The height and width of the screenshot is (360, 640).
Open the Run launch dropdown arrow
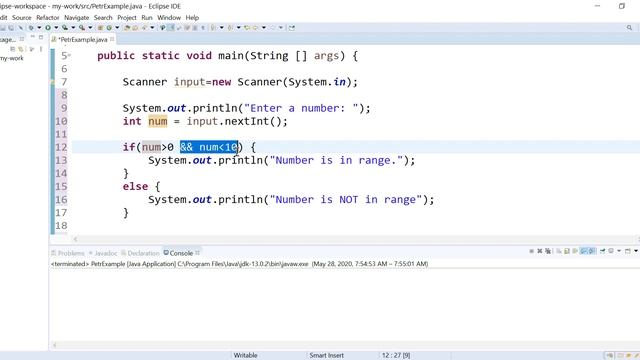click(x=56, y=28)
